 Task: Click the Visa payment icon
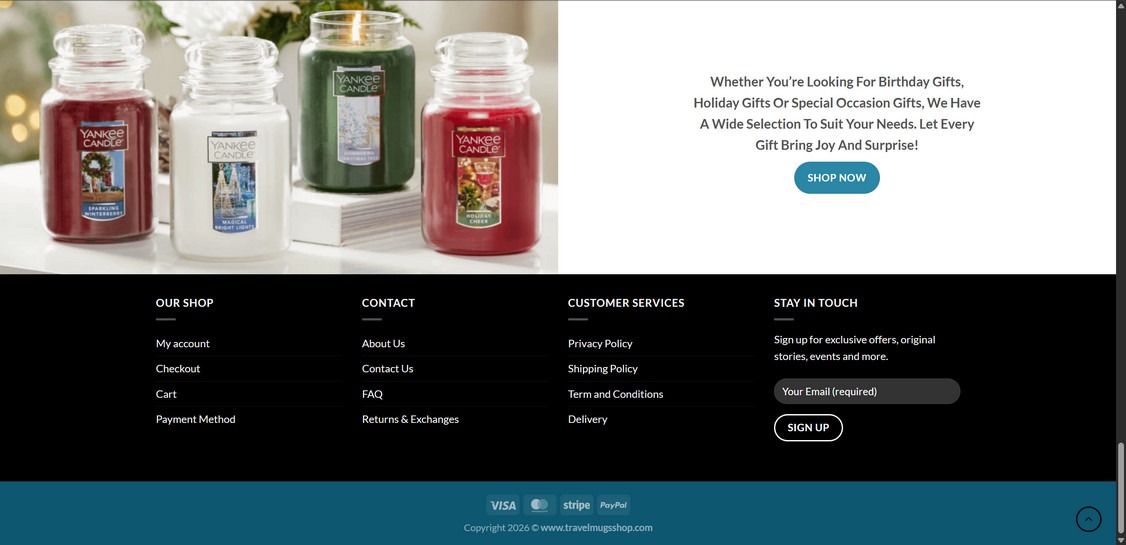pyautogui.click(x=503, y=505)
